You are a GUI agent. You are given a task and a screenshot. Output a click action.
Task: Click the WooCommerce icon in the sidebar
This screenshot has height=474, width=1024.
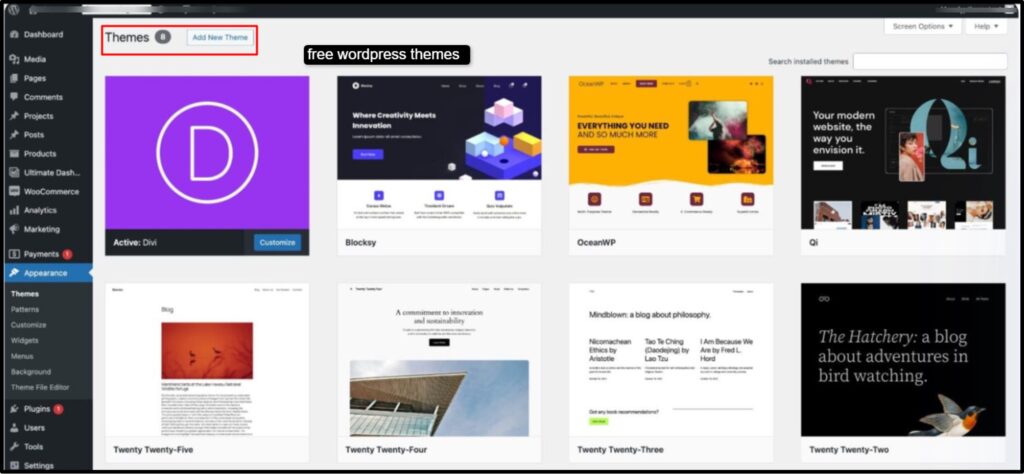[14, 191]
